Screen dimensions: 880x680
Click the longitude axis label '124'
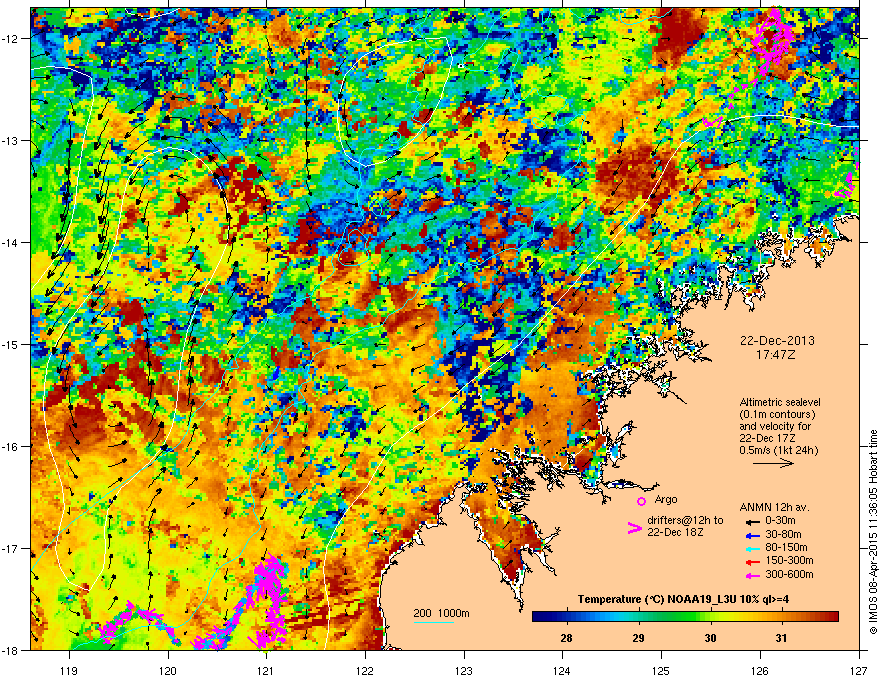[x=562, y=670]
